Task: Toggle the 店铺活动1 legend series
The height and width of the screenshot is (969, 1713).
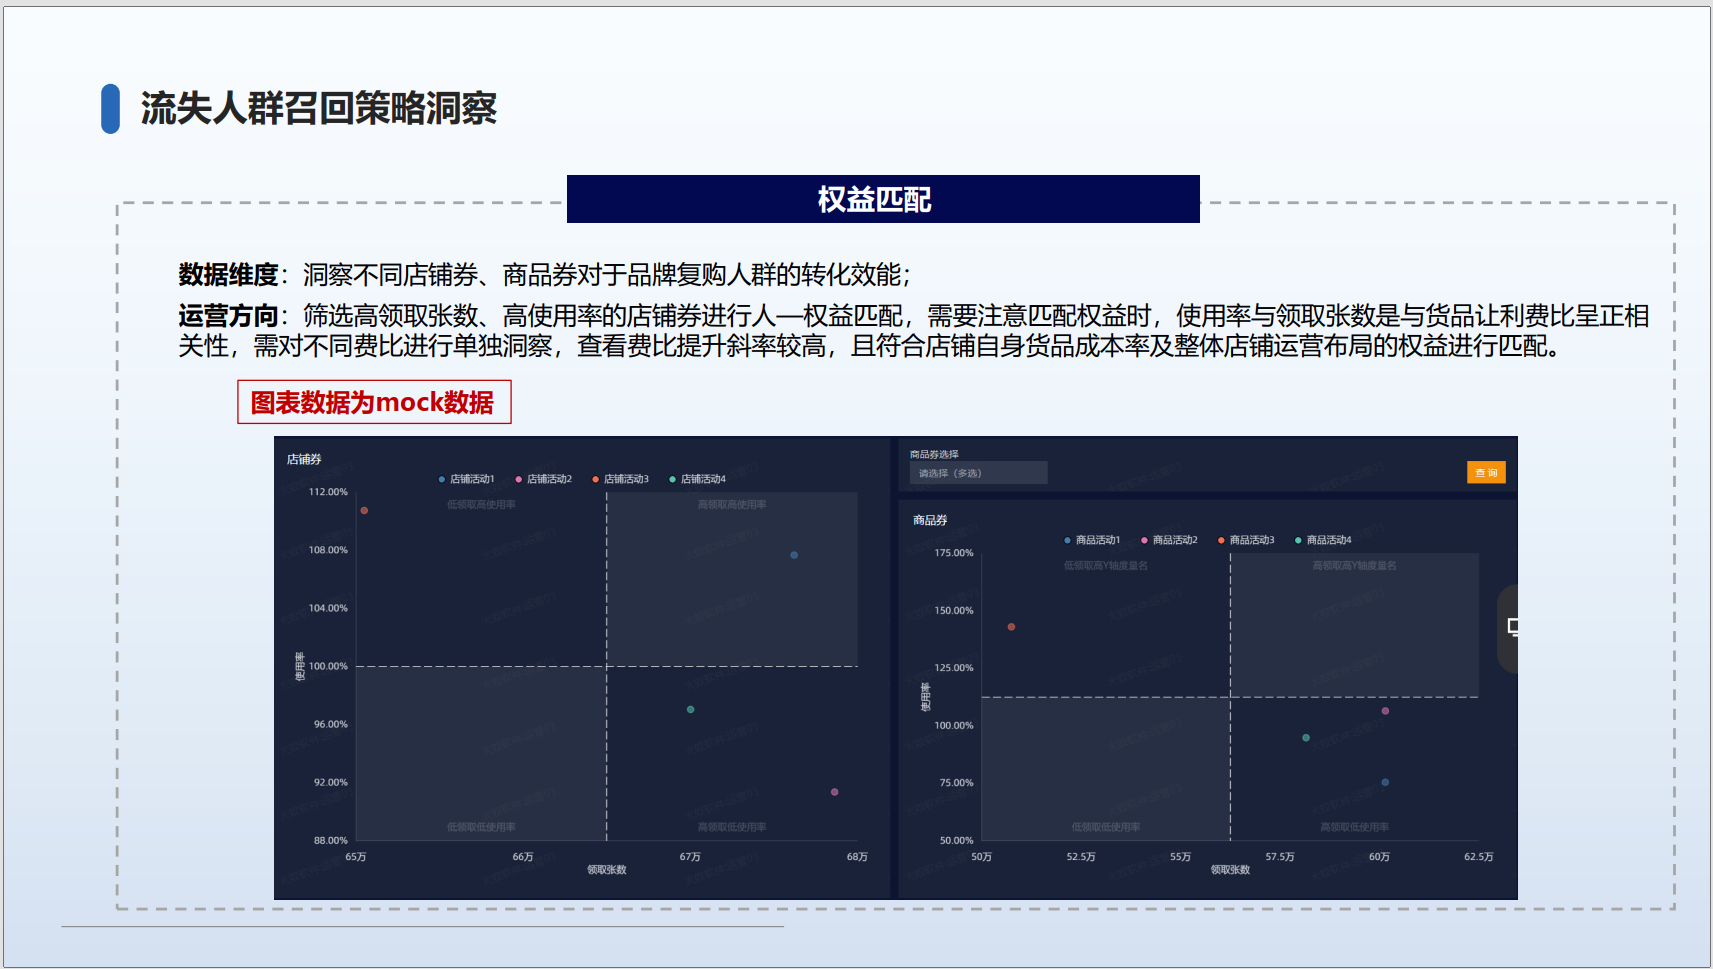Action: [x=466, y=479]
